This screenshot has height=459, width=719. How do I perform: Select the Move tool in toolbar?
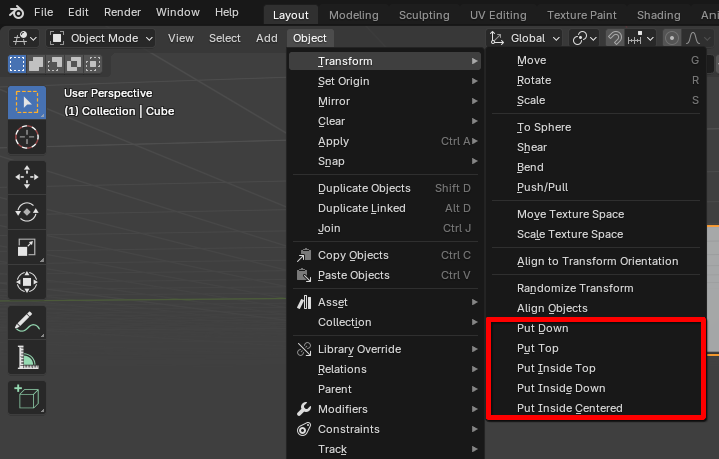pos(27,177)
